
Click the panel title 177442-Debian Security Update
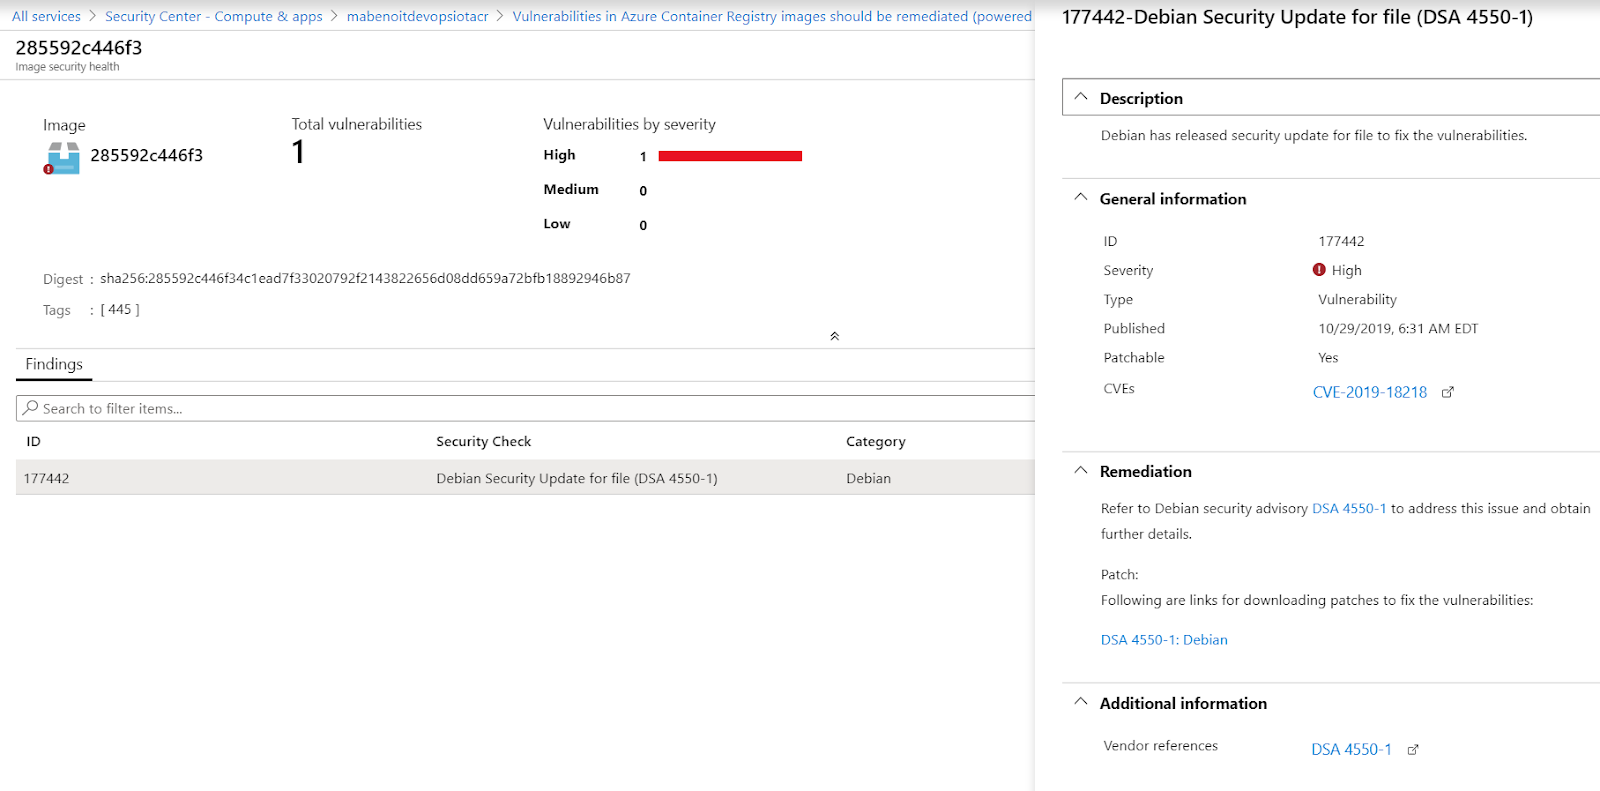(1297, 17)
